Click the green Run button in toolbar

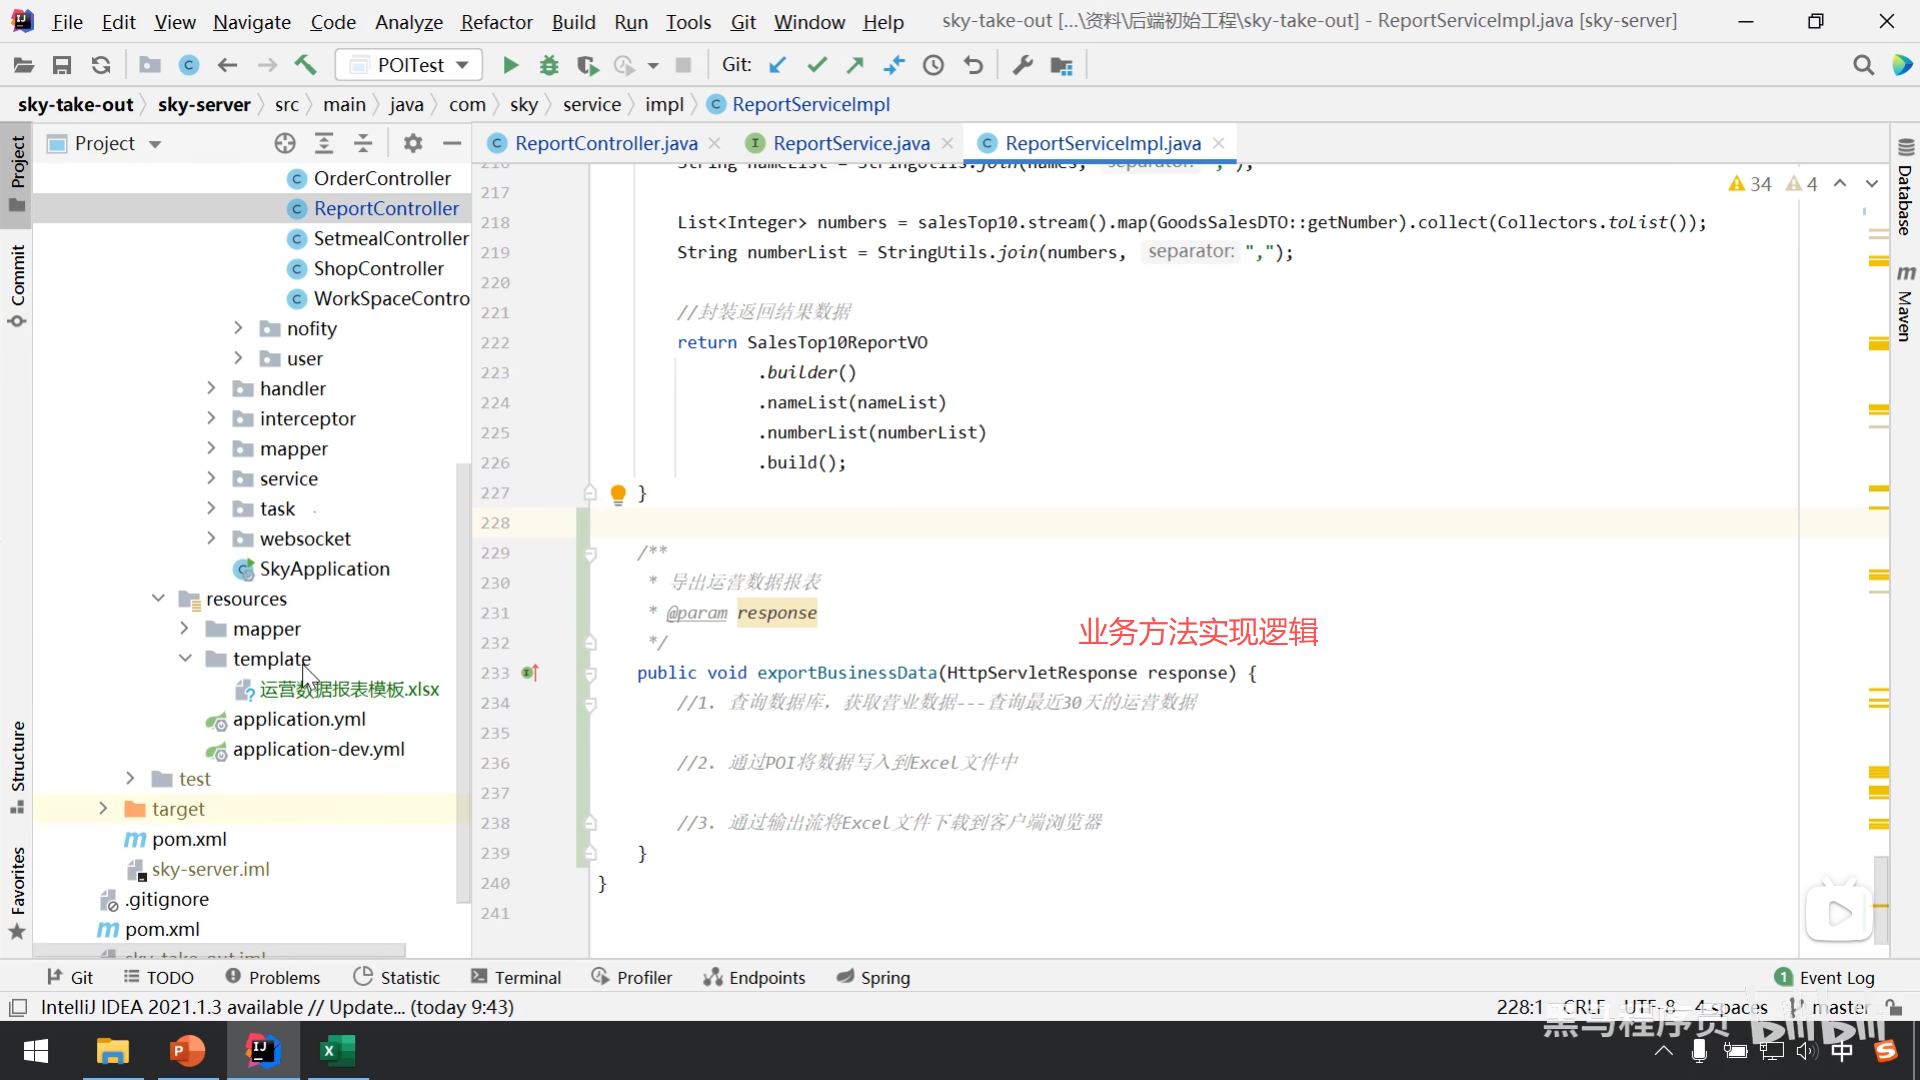(511, 65)
